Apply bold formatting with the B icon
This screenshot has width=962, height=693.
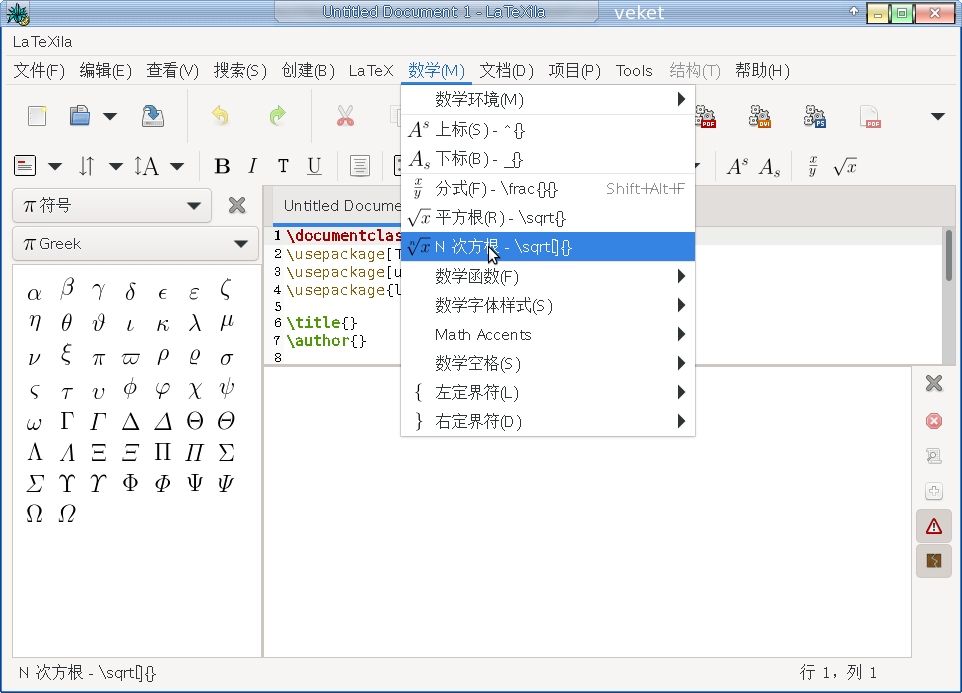pyautogui.click(x=222, y=166)
